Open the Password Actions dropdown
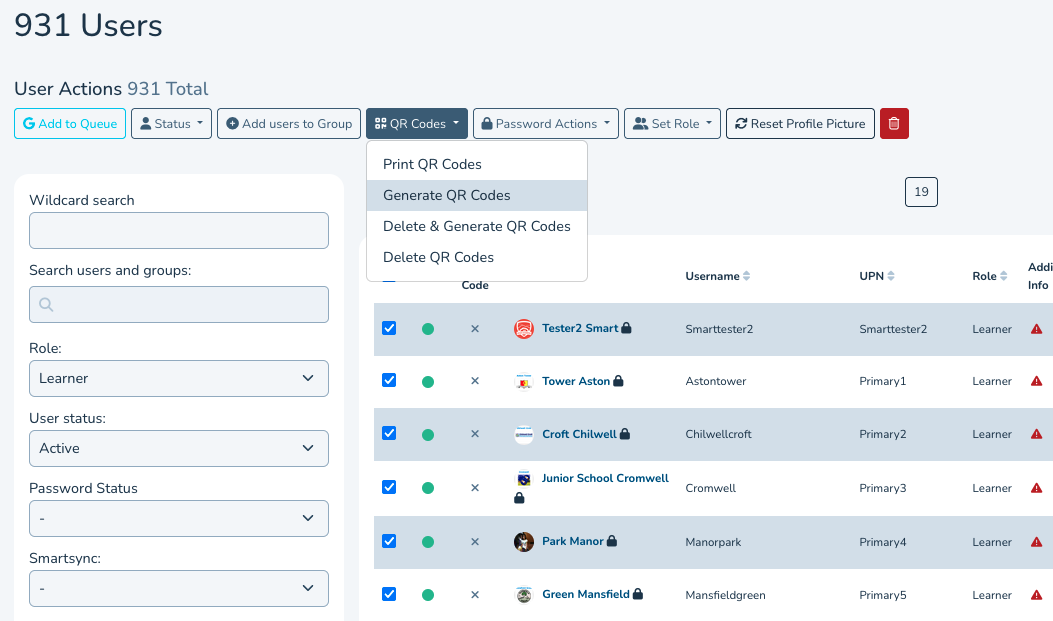Viewport: 1053px width, 621px height. tap(546, 124)
